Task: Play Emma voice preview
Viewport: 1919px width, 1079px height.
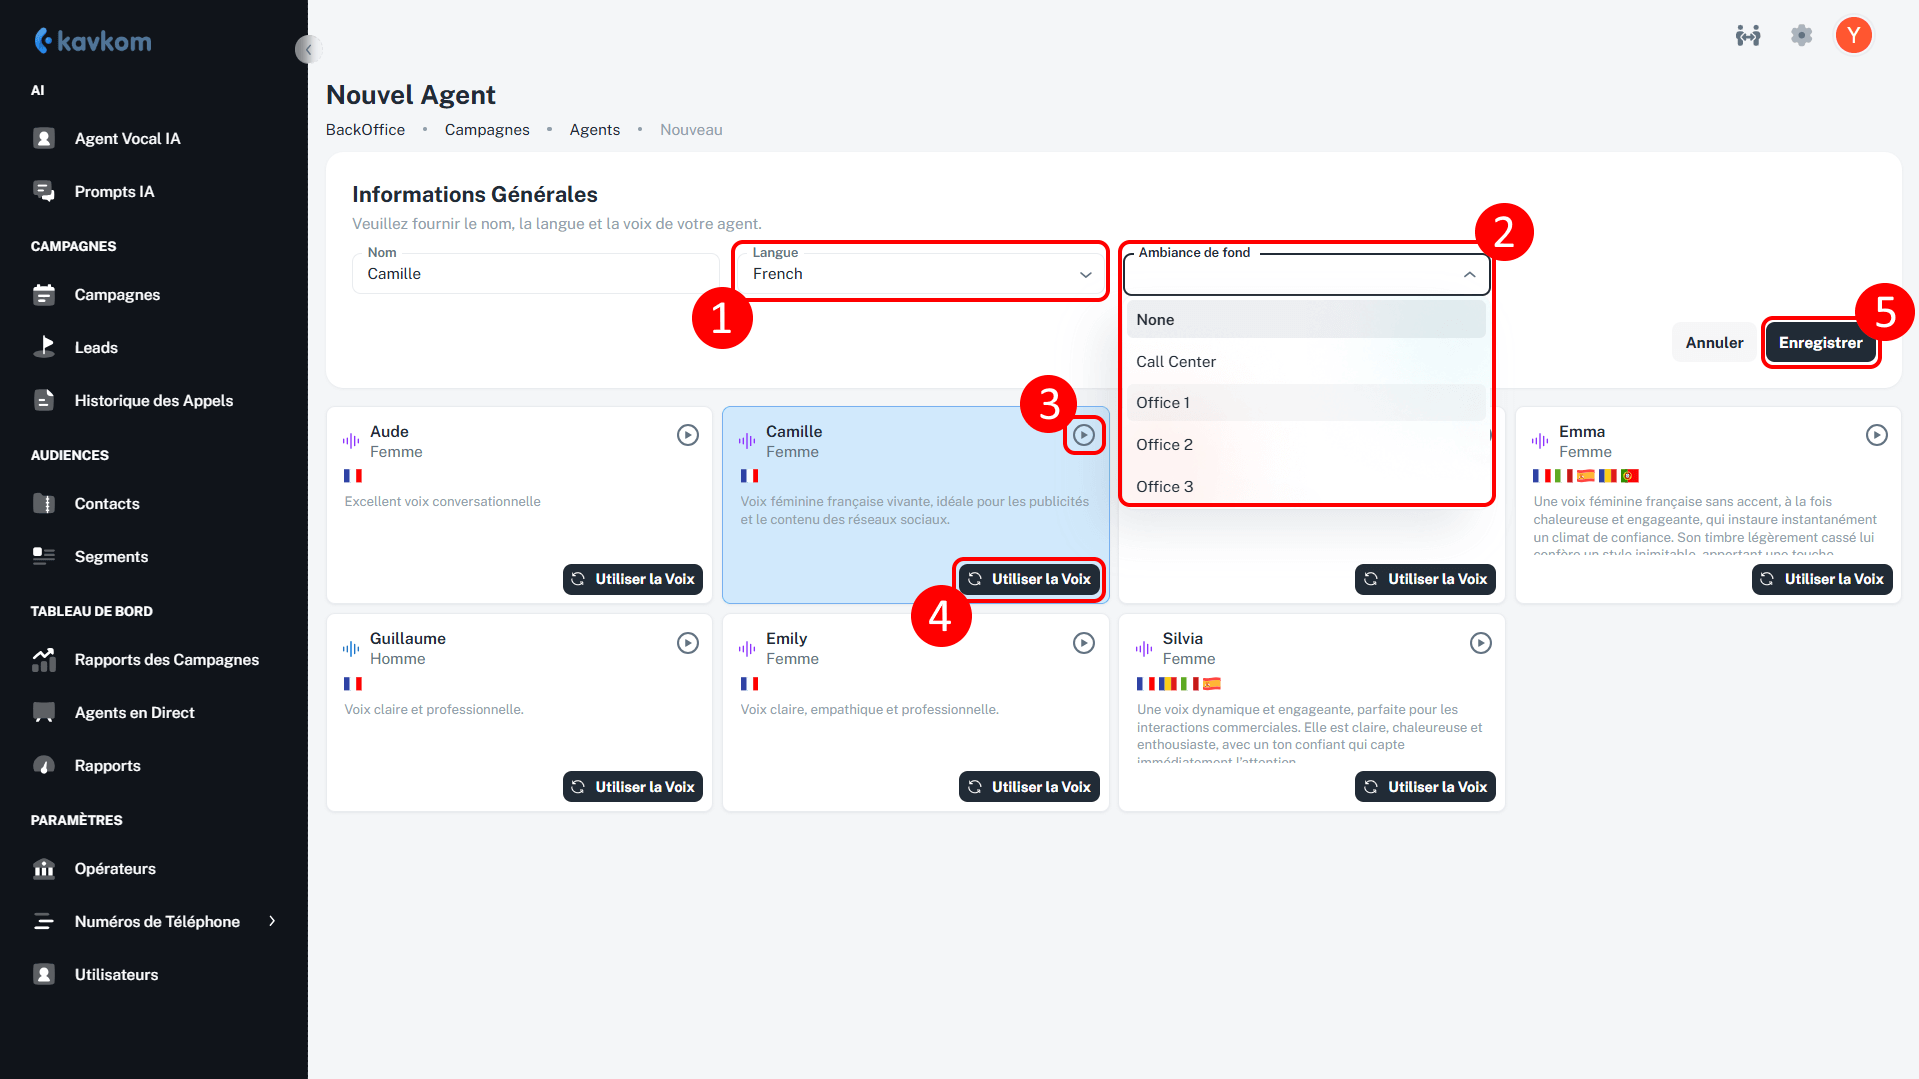Action: coord(1876,435)
